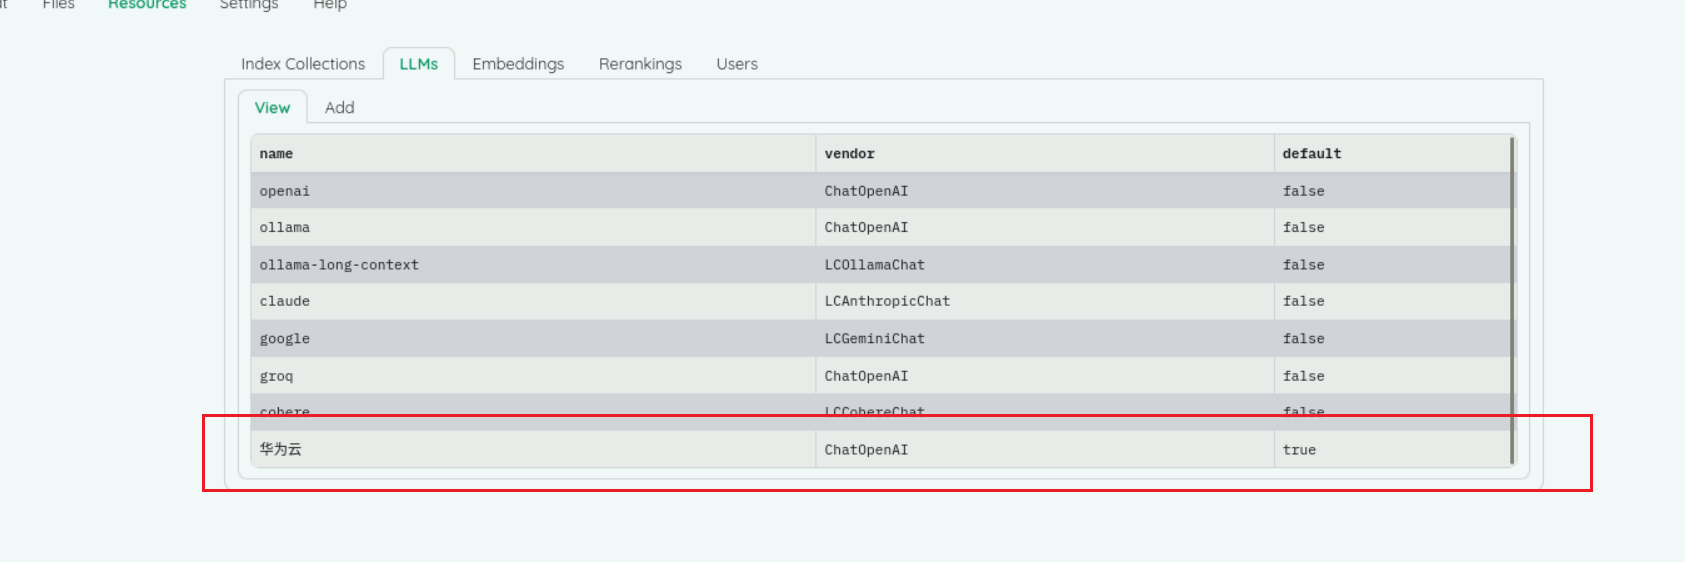Click ChatOpenAI vendor in groq row
The height and width of the screenshot is (562, 1685).
pos(1045,376)
